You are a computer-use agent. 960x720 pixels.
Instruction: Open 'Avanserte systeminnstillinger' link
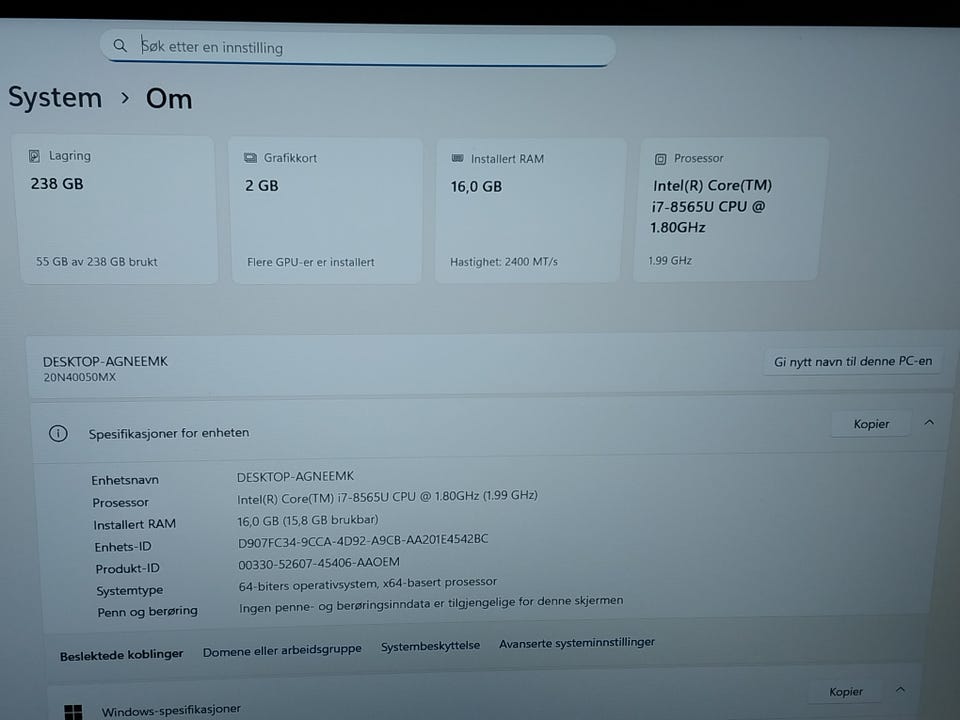pos(577,643)
